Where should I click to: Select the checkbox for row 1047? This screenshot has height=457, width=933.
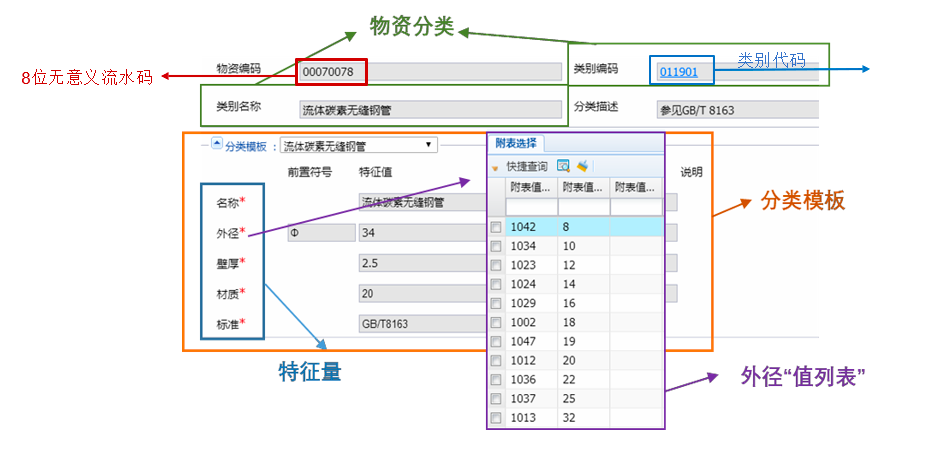[x=496, y=342]
